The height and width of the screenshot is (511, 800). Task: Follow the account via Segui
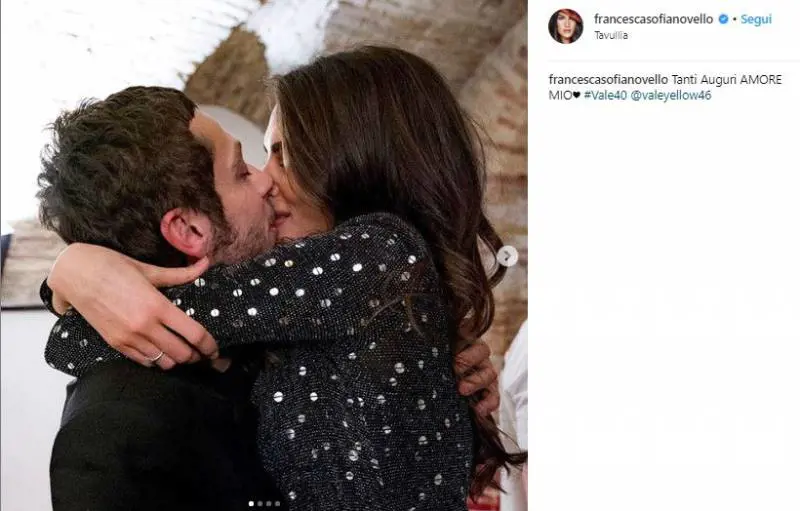756,19
